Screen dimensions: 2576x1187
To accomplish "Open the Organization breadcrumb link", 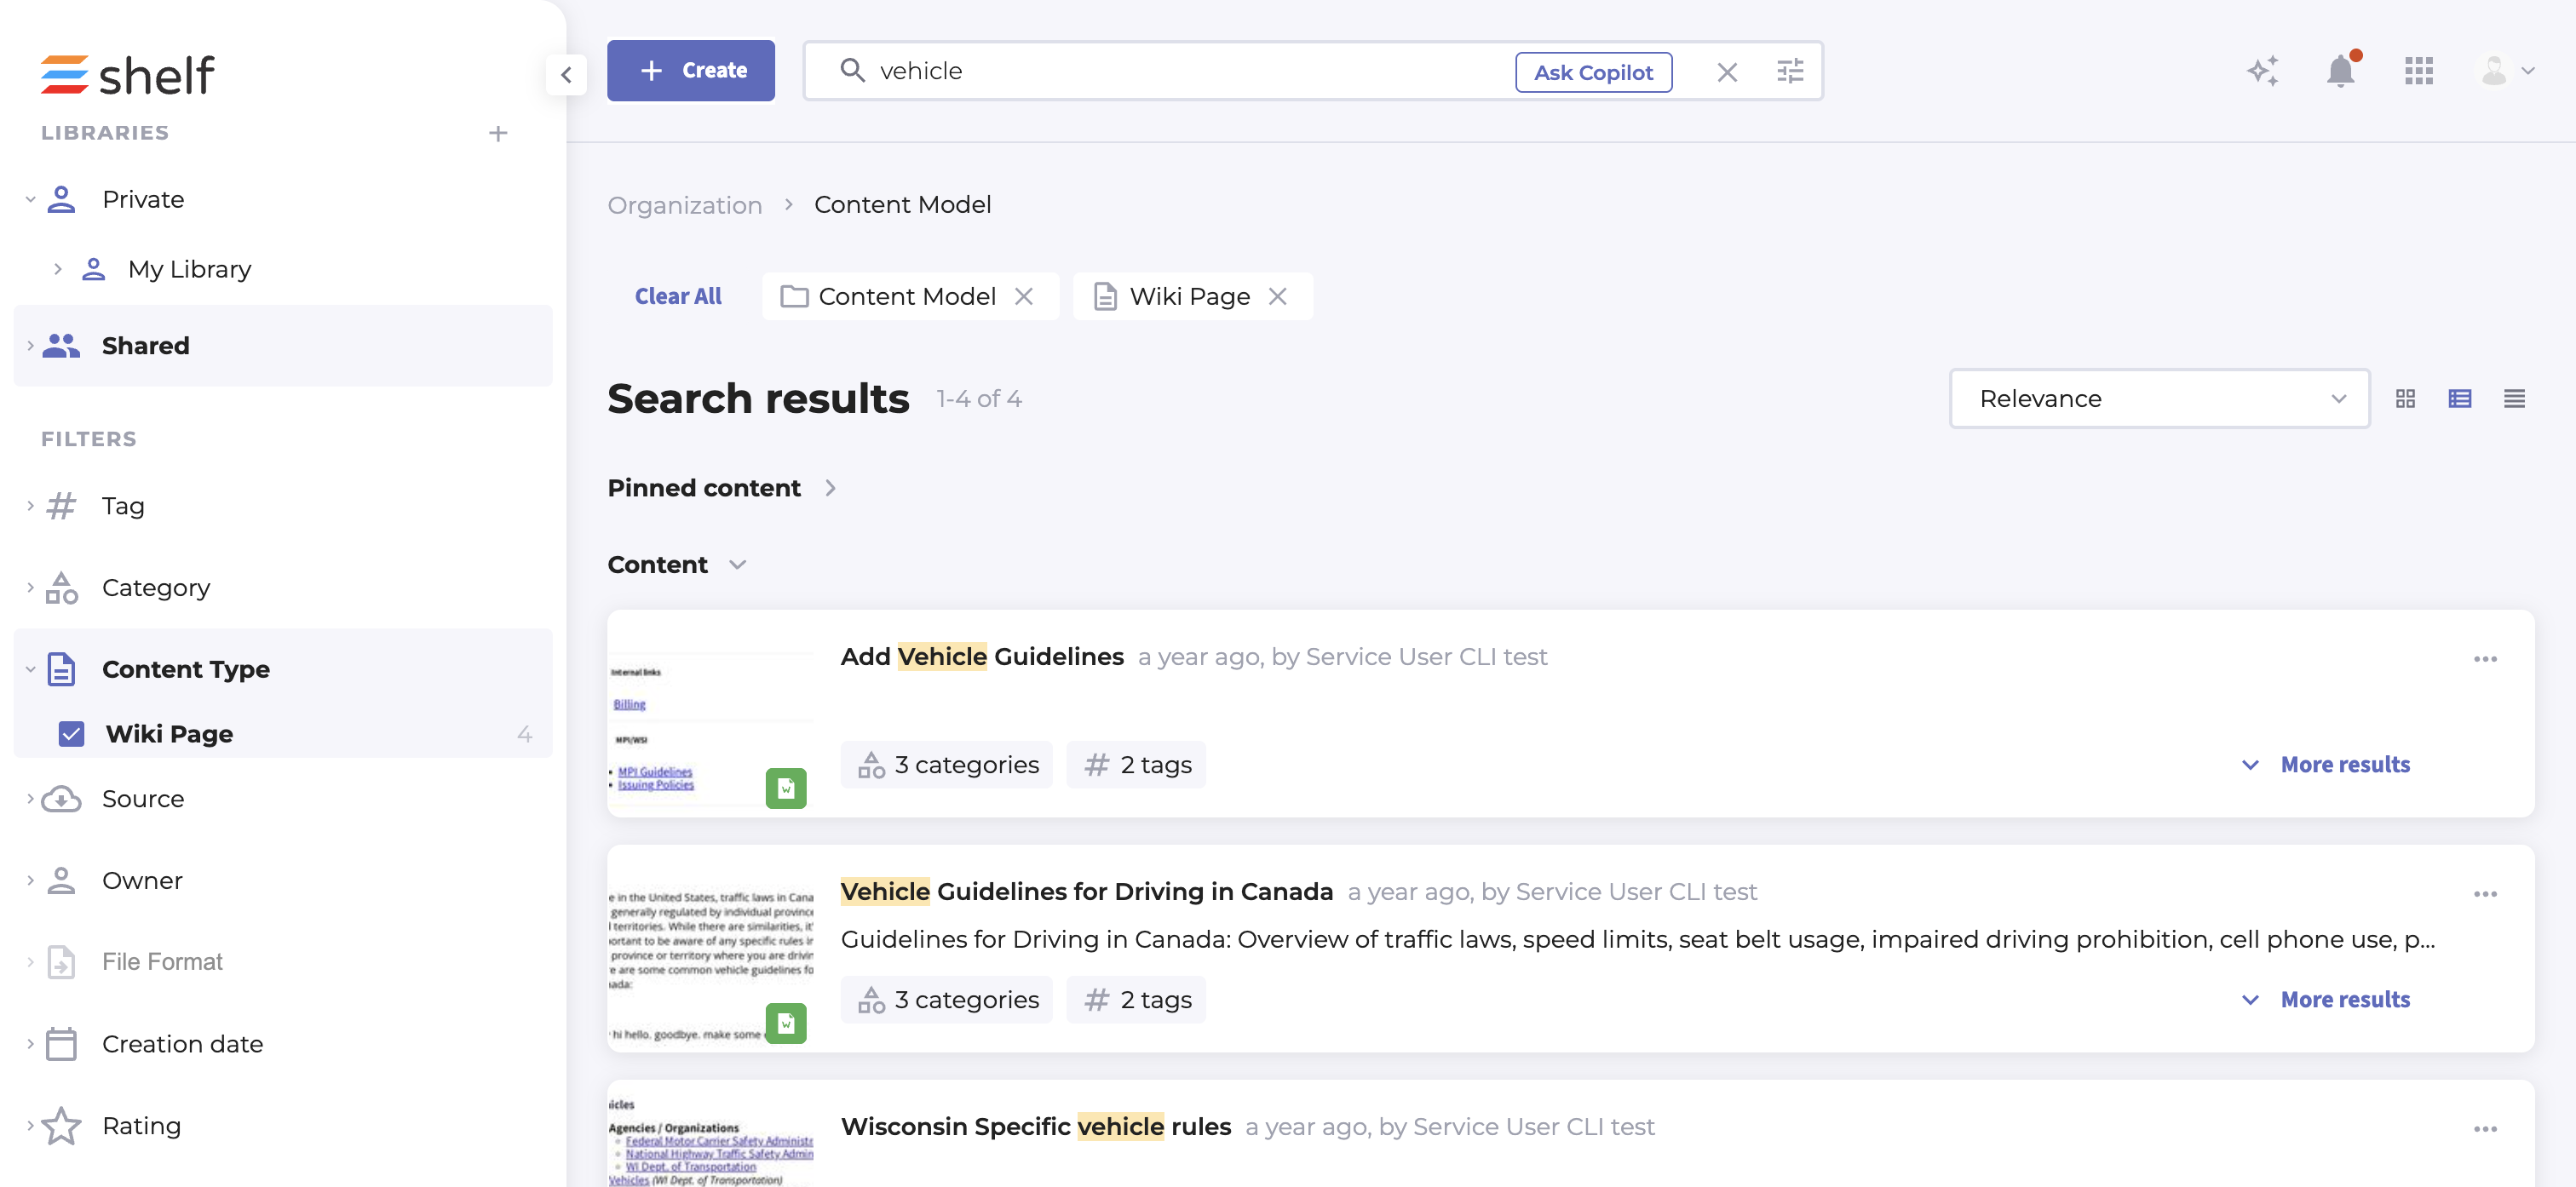I will point(684,205).
